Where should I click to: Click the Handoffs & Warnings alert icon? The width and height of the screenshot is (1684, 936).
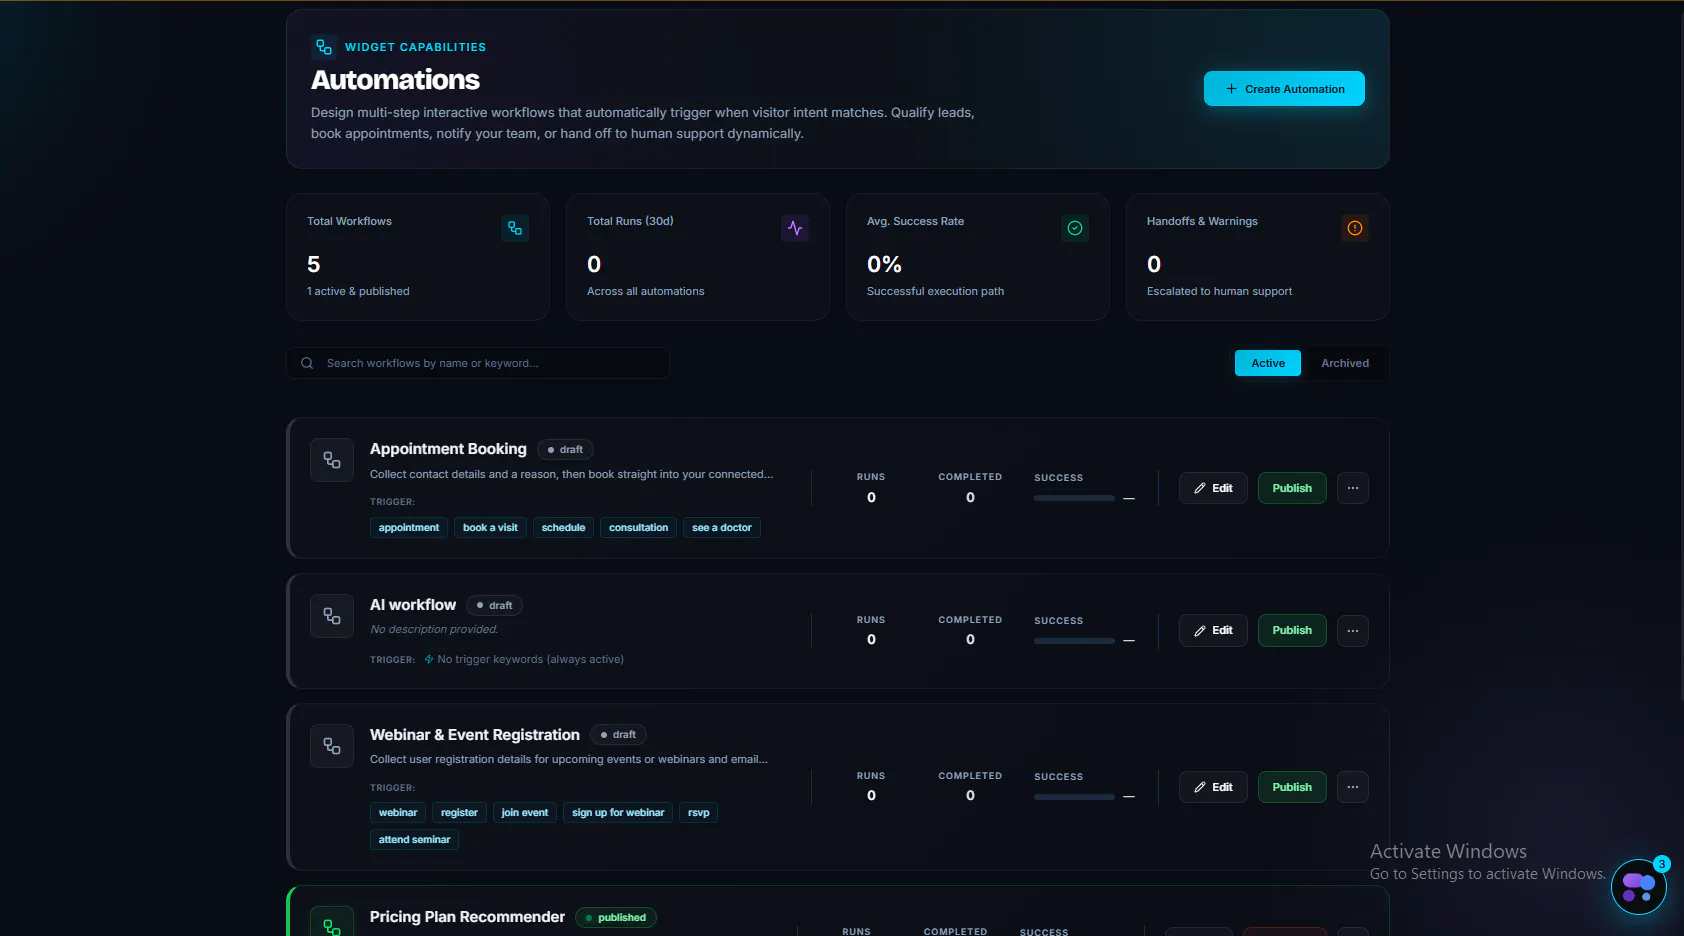coord(1355,228)
